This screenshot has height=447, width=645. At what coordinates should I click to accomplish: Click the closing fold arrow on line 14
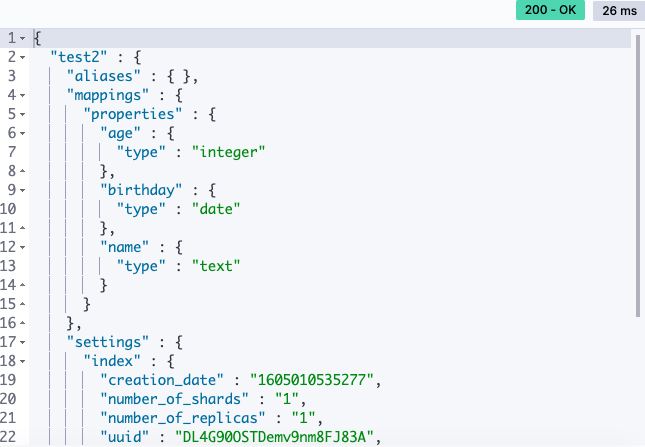click(x=22, y=285)
